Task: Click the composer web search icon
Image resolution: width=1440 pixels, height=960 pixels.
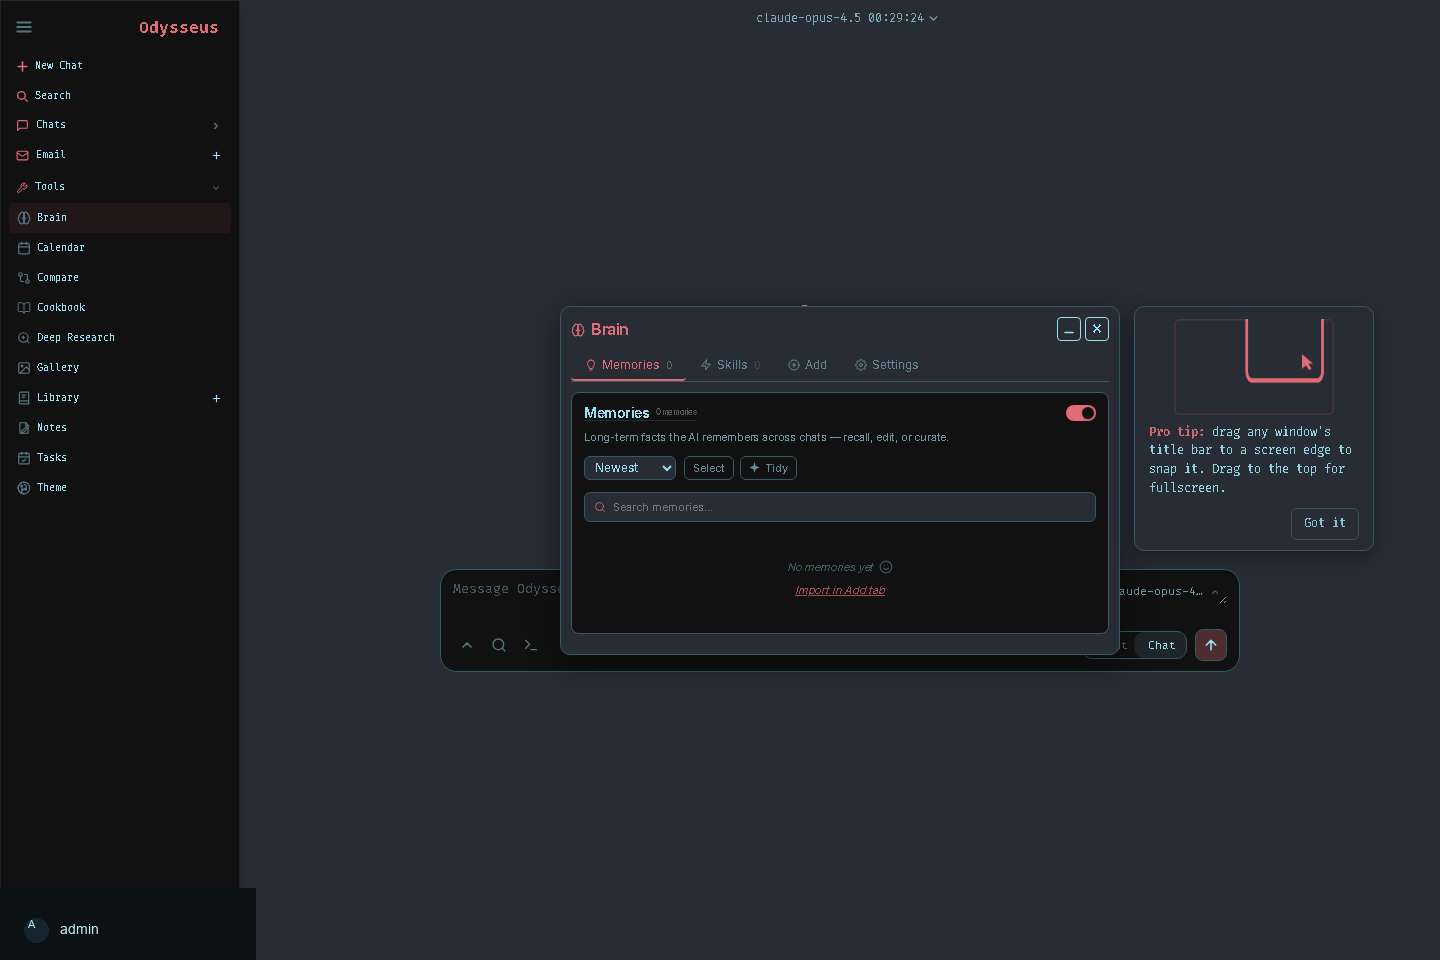Action: [499, 645]
